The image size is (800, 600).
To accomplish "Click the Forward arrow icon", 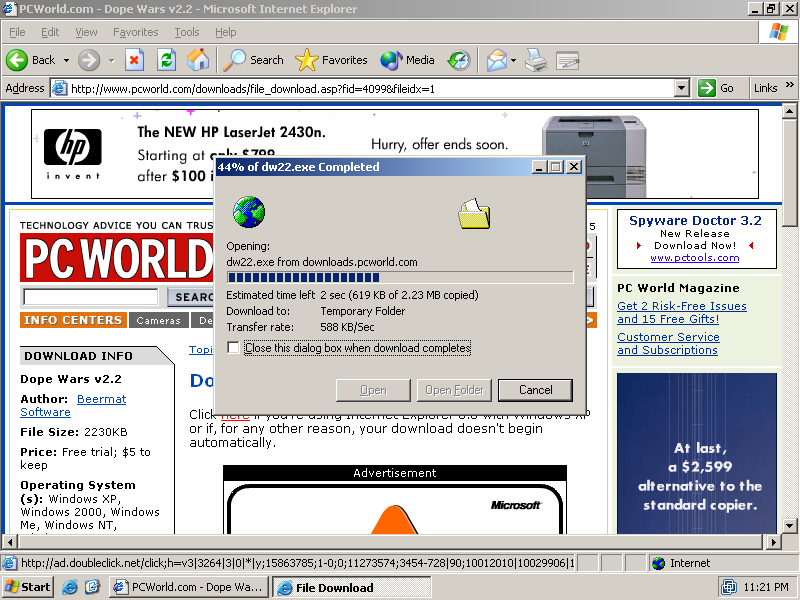I will (x=89, y=60).
